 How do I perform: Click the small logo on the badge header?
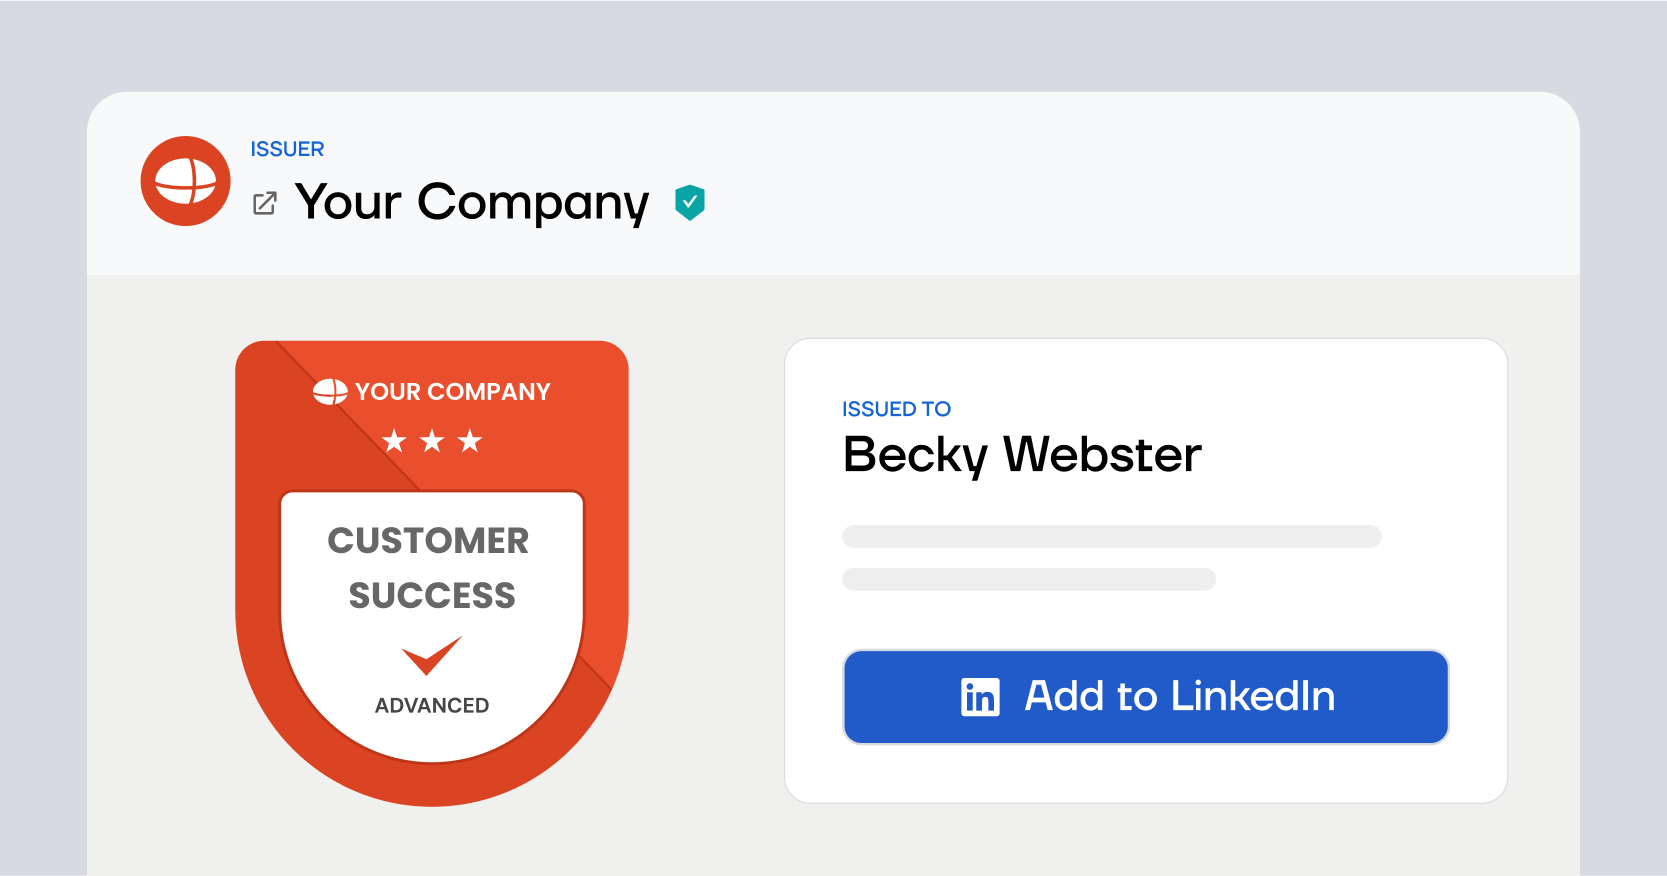330,392
